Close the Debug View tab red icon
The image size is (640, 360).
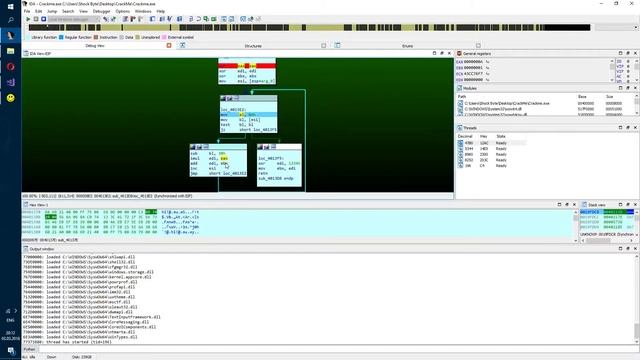point(169,45)
